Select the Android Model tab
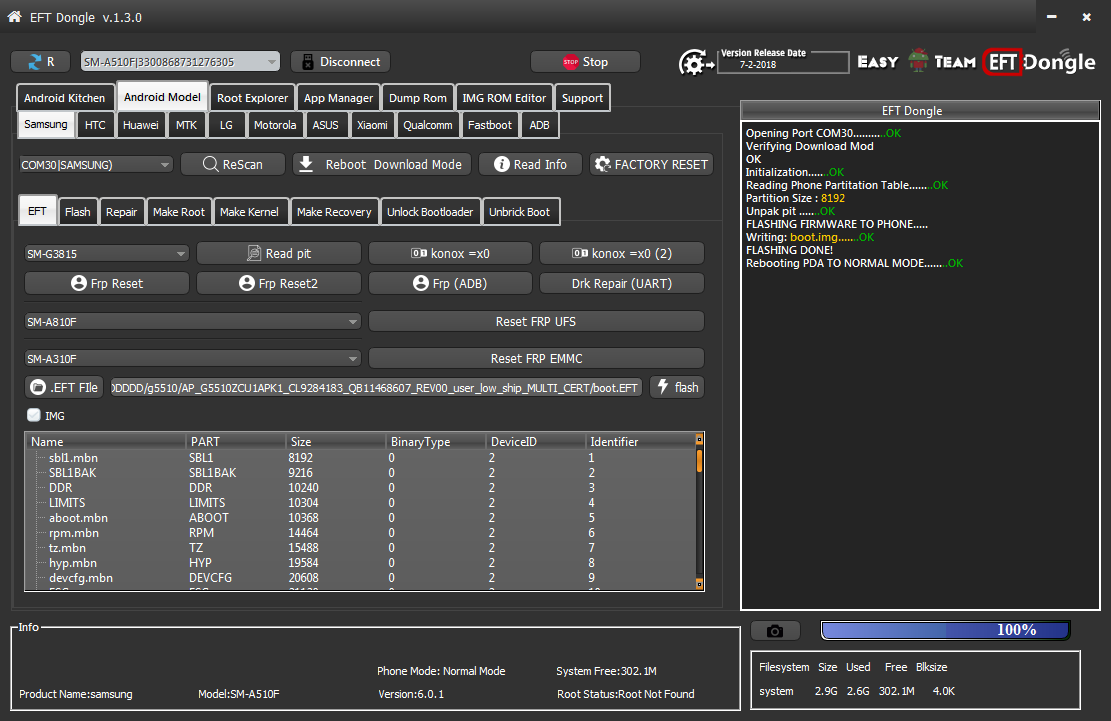 pyautogui.click(x=162, y=97)
